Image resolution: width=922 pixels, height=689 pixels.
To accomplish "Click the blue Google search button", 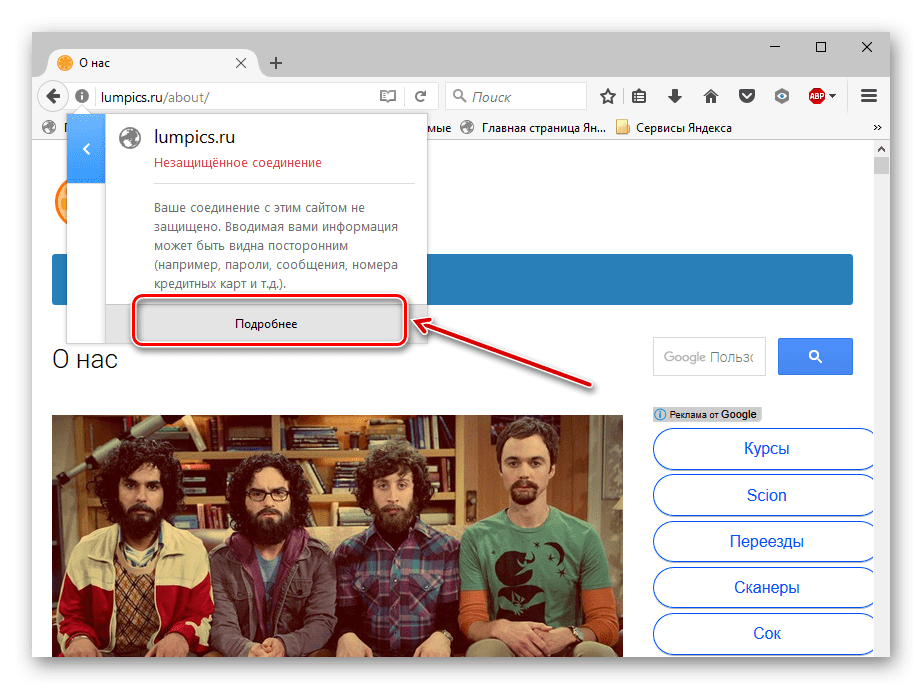I will click(x=815, y=356).
